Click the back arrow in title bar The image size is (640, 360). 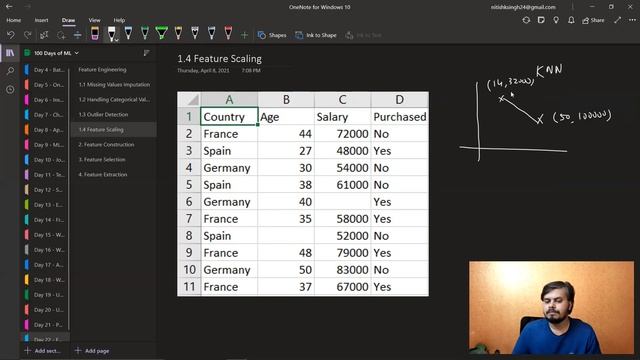[9, 7]
